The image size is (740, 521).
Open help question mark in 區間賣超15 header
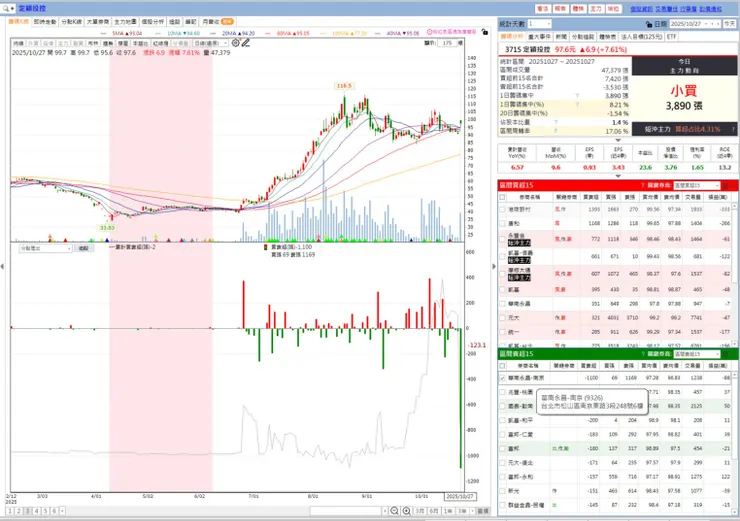643,354
